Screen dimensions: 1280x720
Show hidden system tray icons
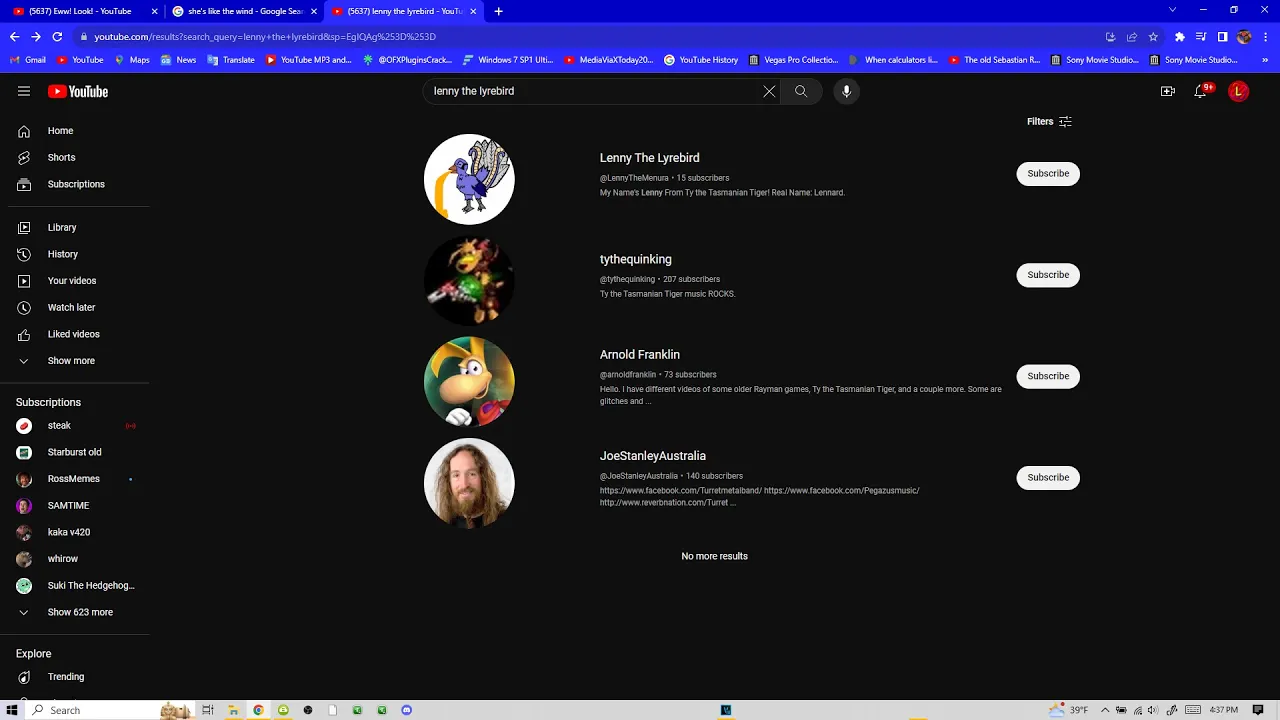coord(1105,710)
